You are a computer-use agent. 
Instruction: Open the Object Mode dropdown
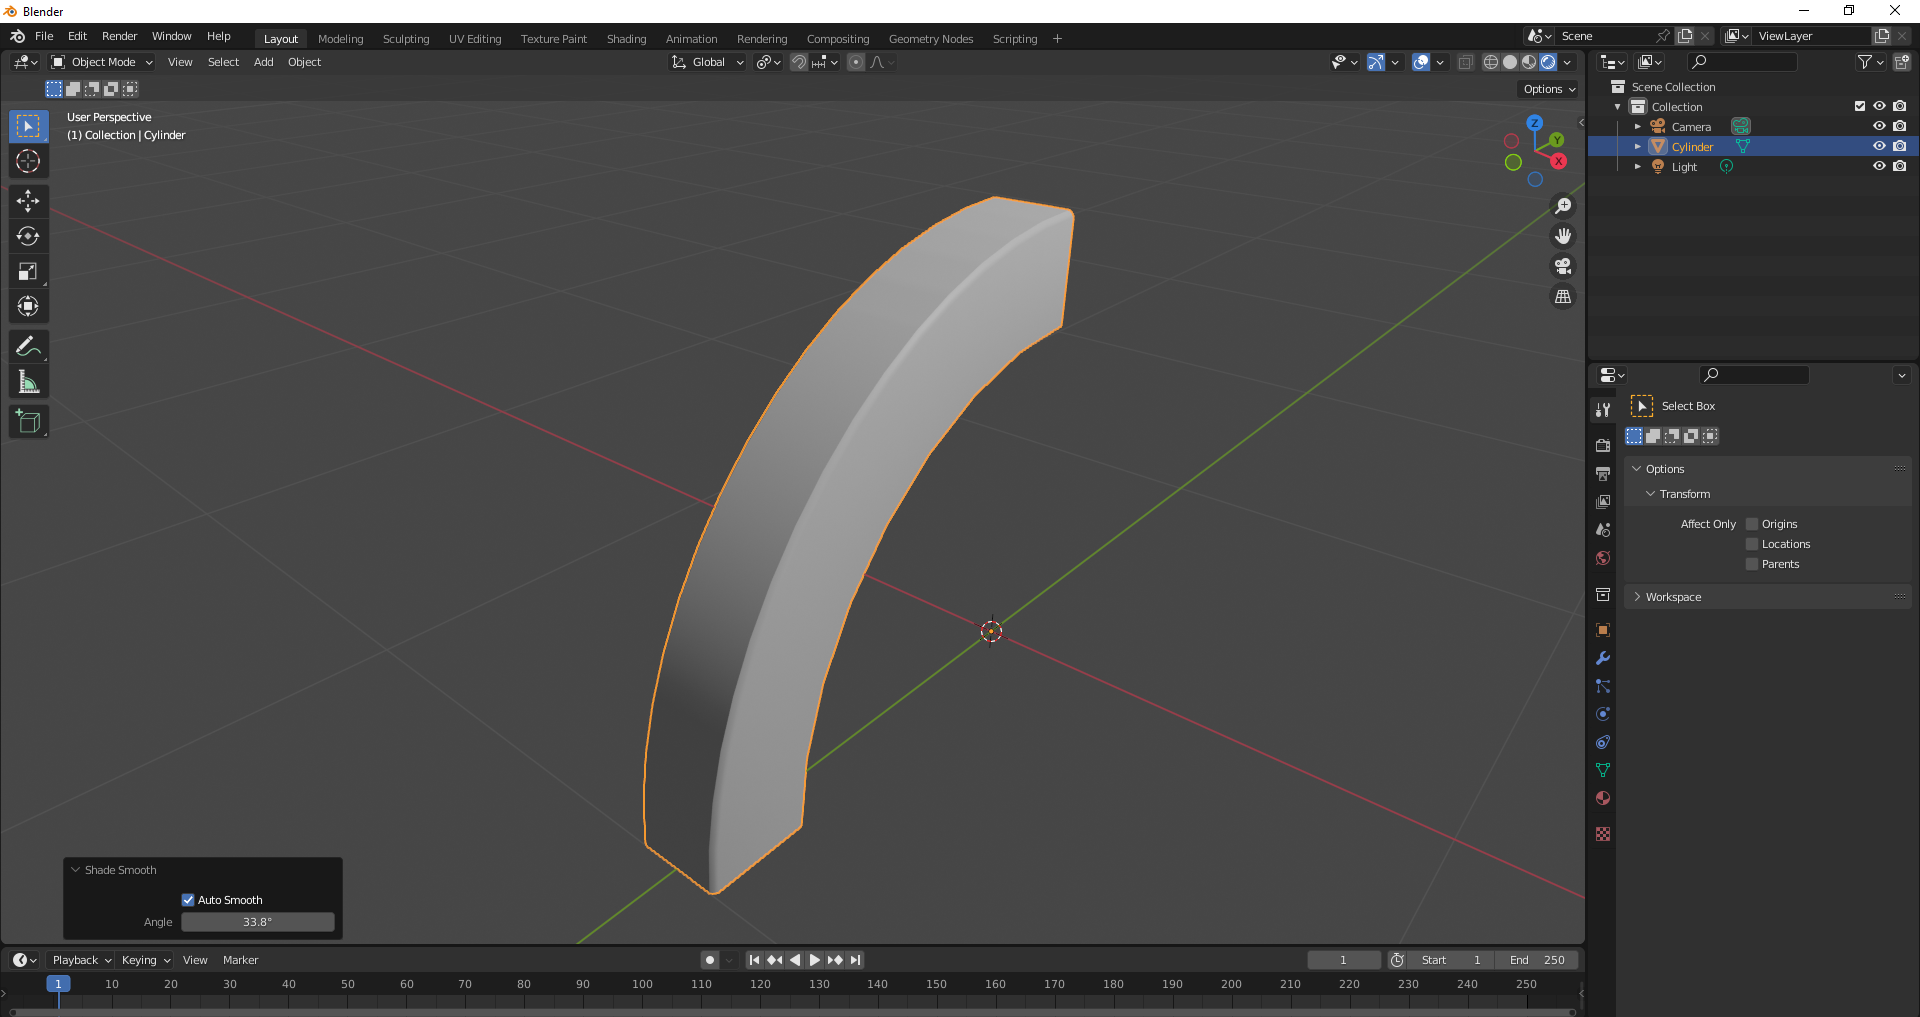tap(102, 62)
